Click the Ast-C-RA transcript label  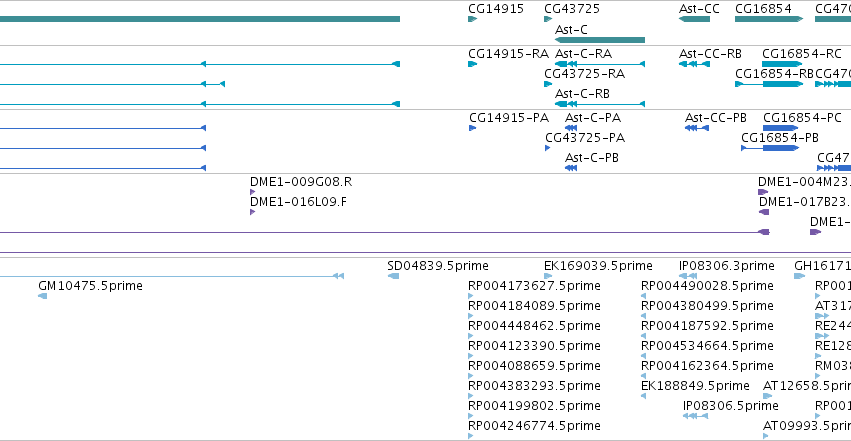pos(583,54)
